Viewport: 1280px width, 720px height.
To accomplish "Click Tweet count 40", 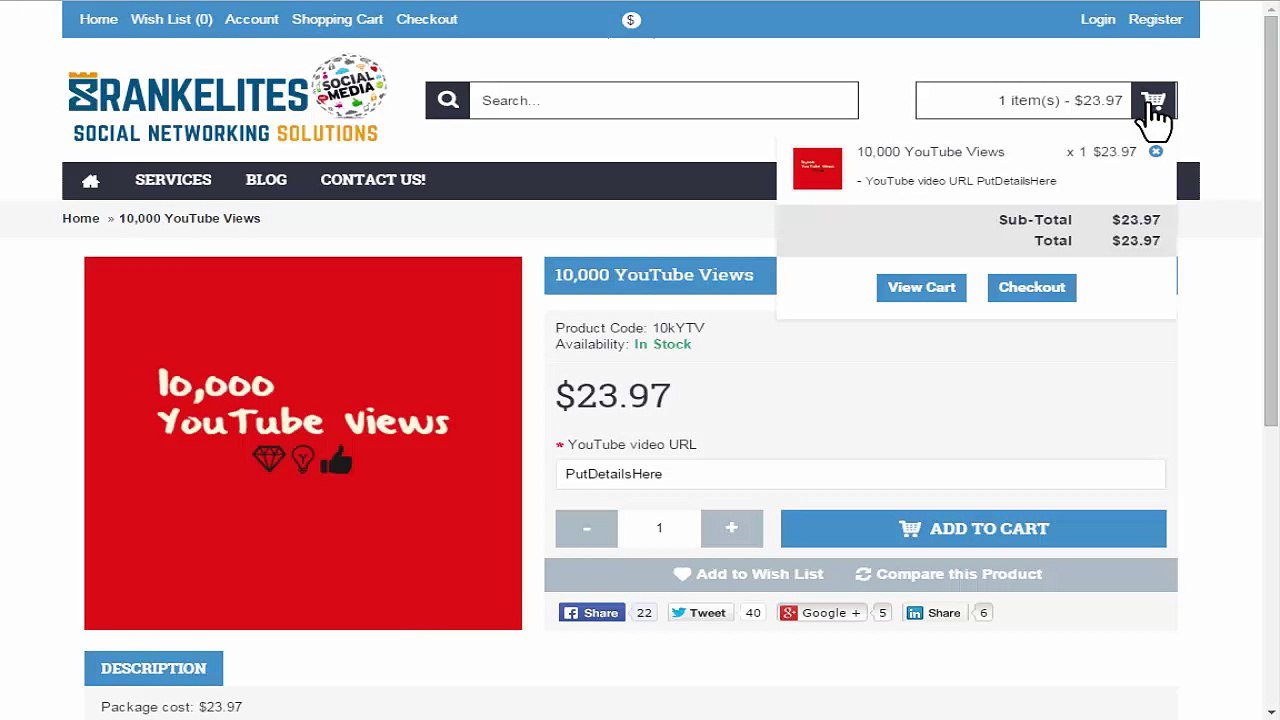I will (x=753, y=613).
